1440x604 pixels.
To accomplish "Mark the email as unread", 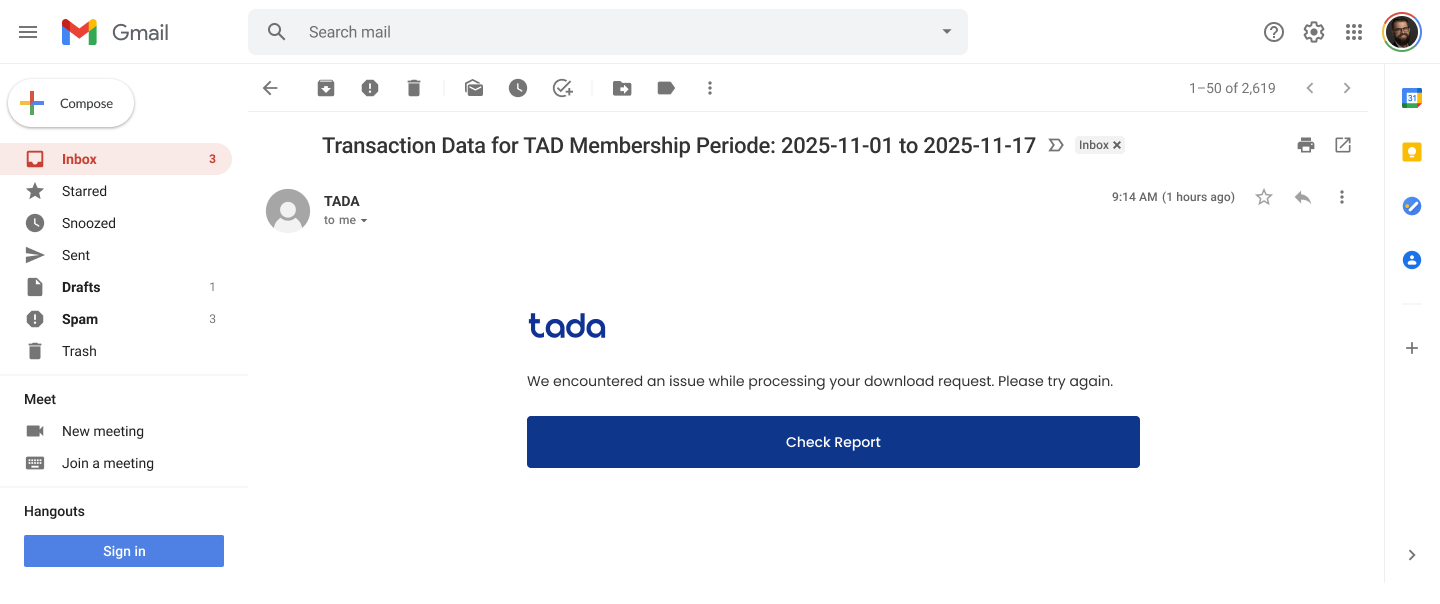I will (474, 88).
